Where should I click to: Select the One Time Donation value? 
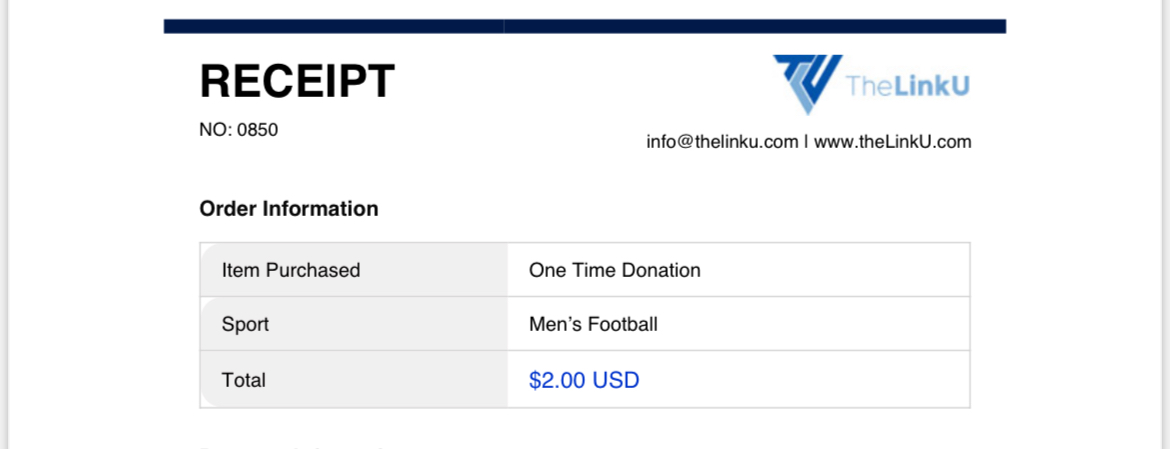[615, 270]
